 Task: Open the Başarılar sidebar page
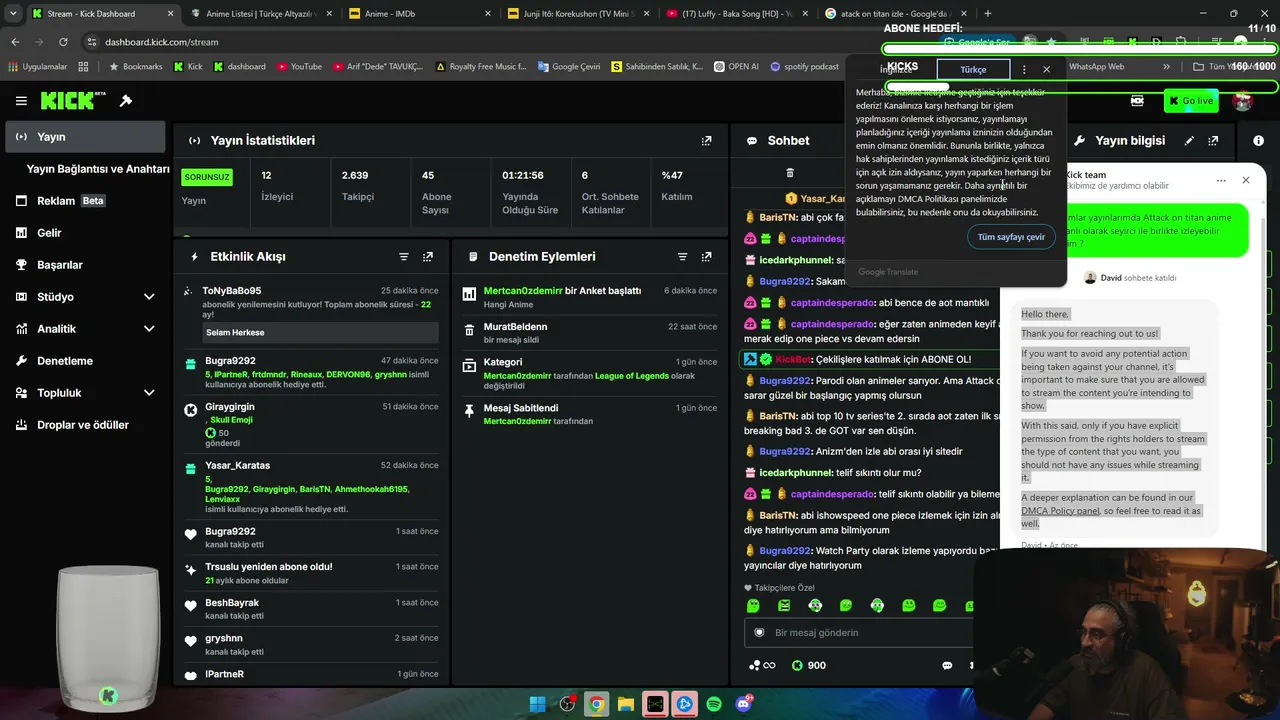coord(85,265)
